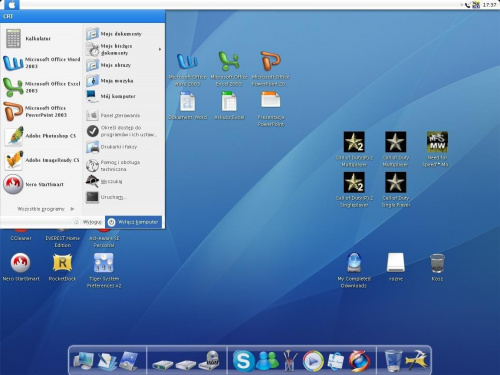Expand Wszystkie programy list
Viewport: 500px width, 375px height.
46,209
